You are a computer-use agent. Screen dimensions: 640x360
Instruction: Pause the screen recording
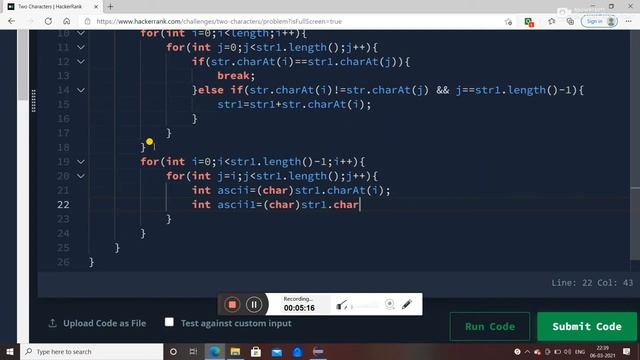coord(254,304)
